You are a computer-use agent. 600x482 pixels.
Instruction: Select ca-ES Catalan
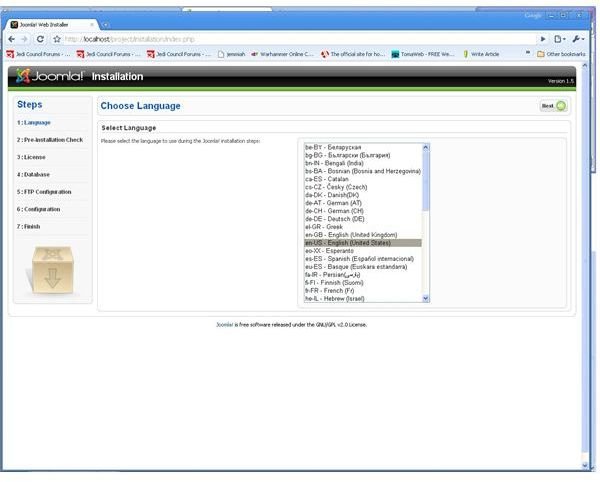click(x=363, y=179)
